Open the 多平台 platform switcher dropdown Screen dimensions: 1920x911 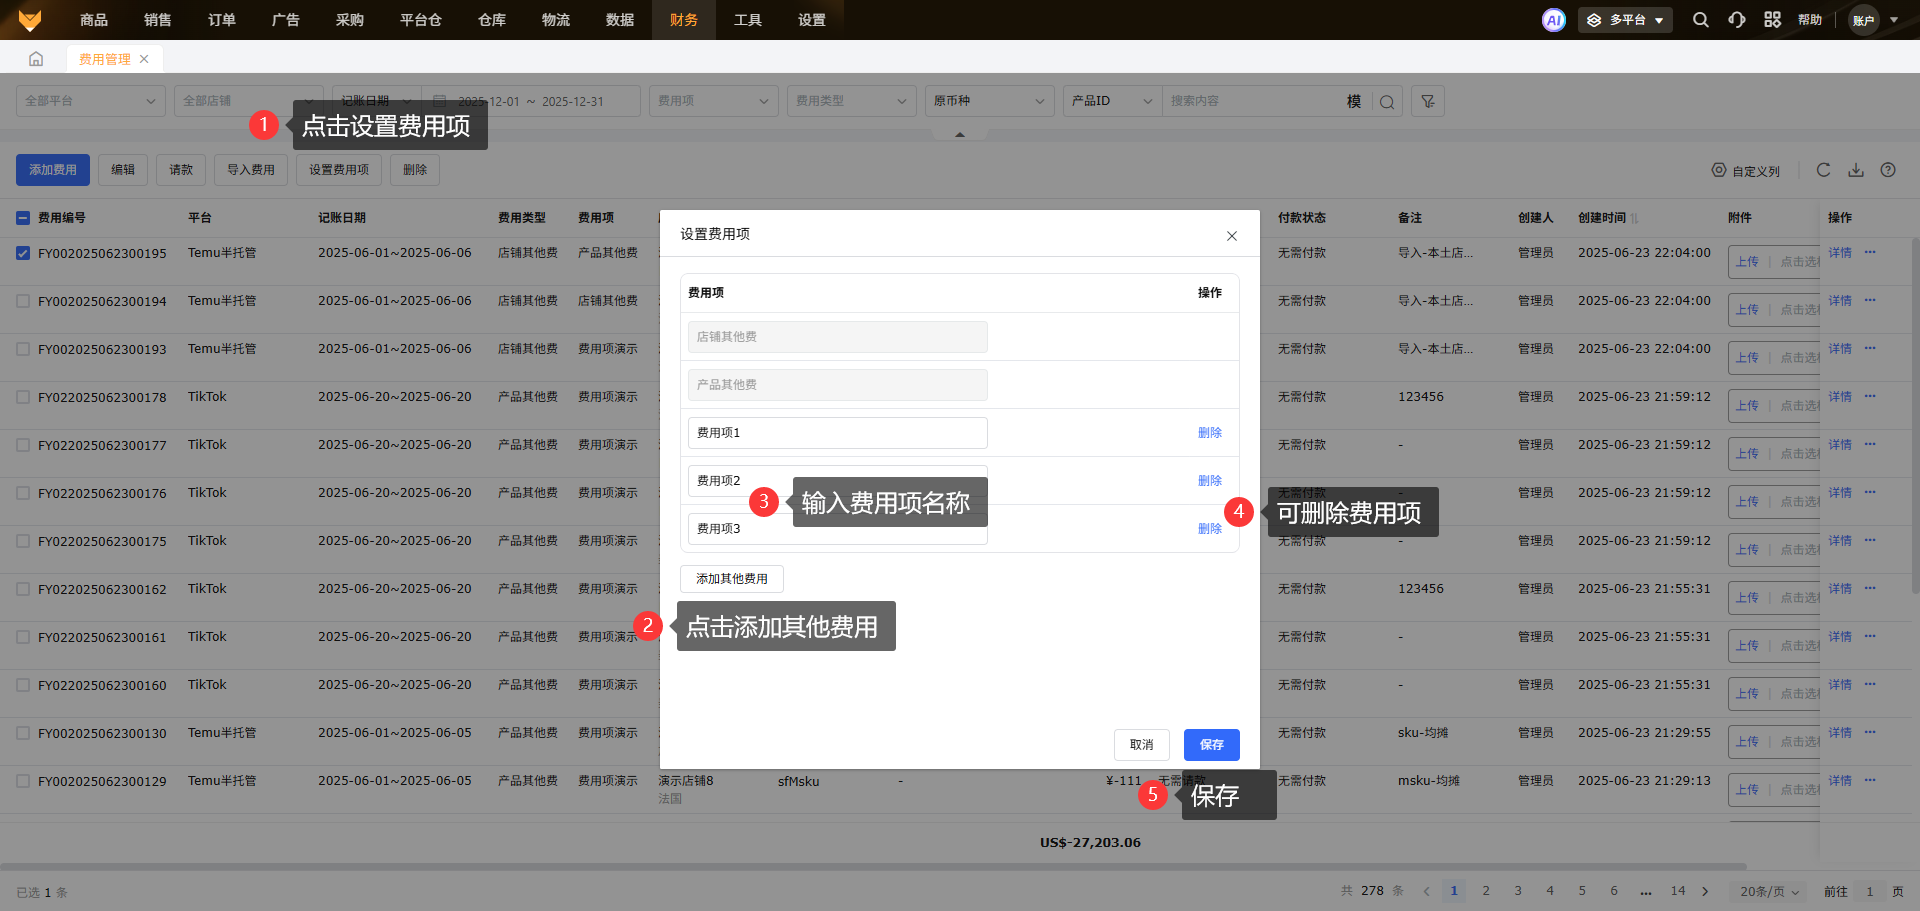(1625, 20)
